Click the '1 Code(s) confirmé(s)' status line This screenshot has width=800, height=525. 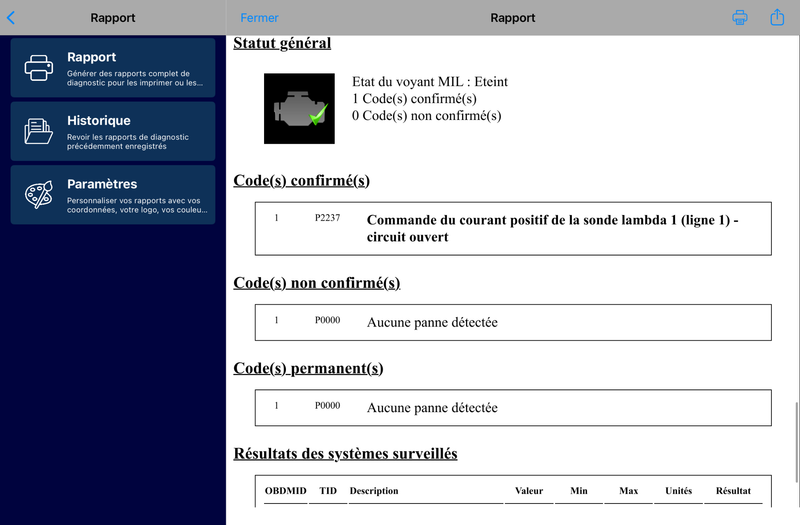click(x=414, y=98)
